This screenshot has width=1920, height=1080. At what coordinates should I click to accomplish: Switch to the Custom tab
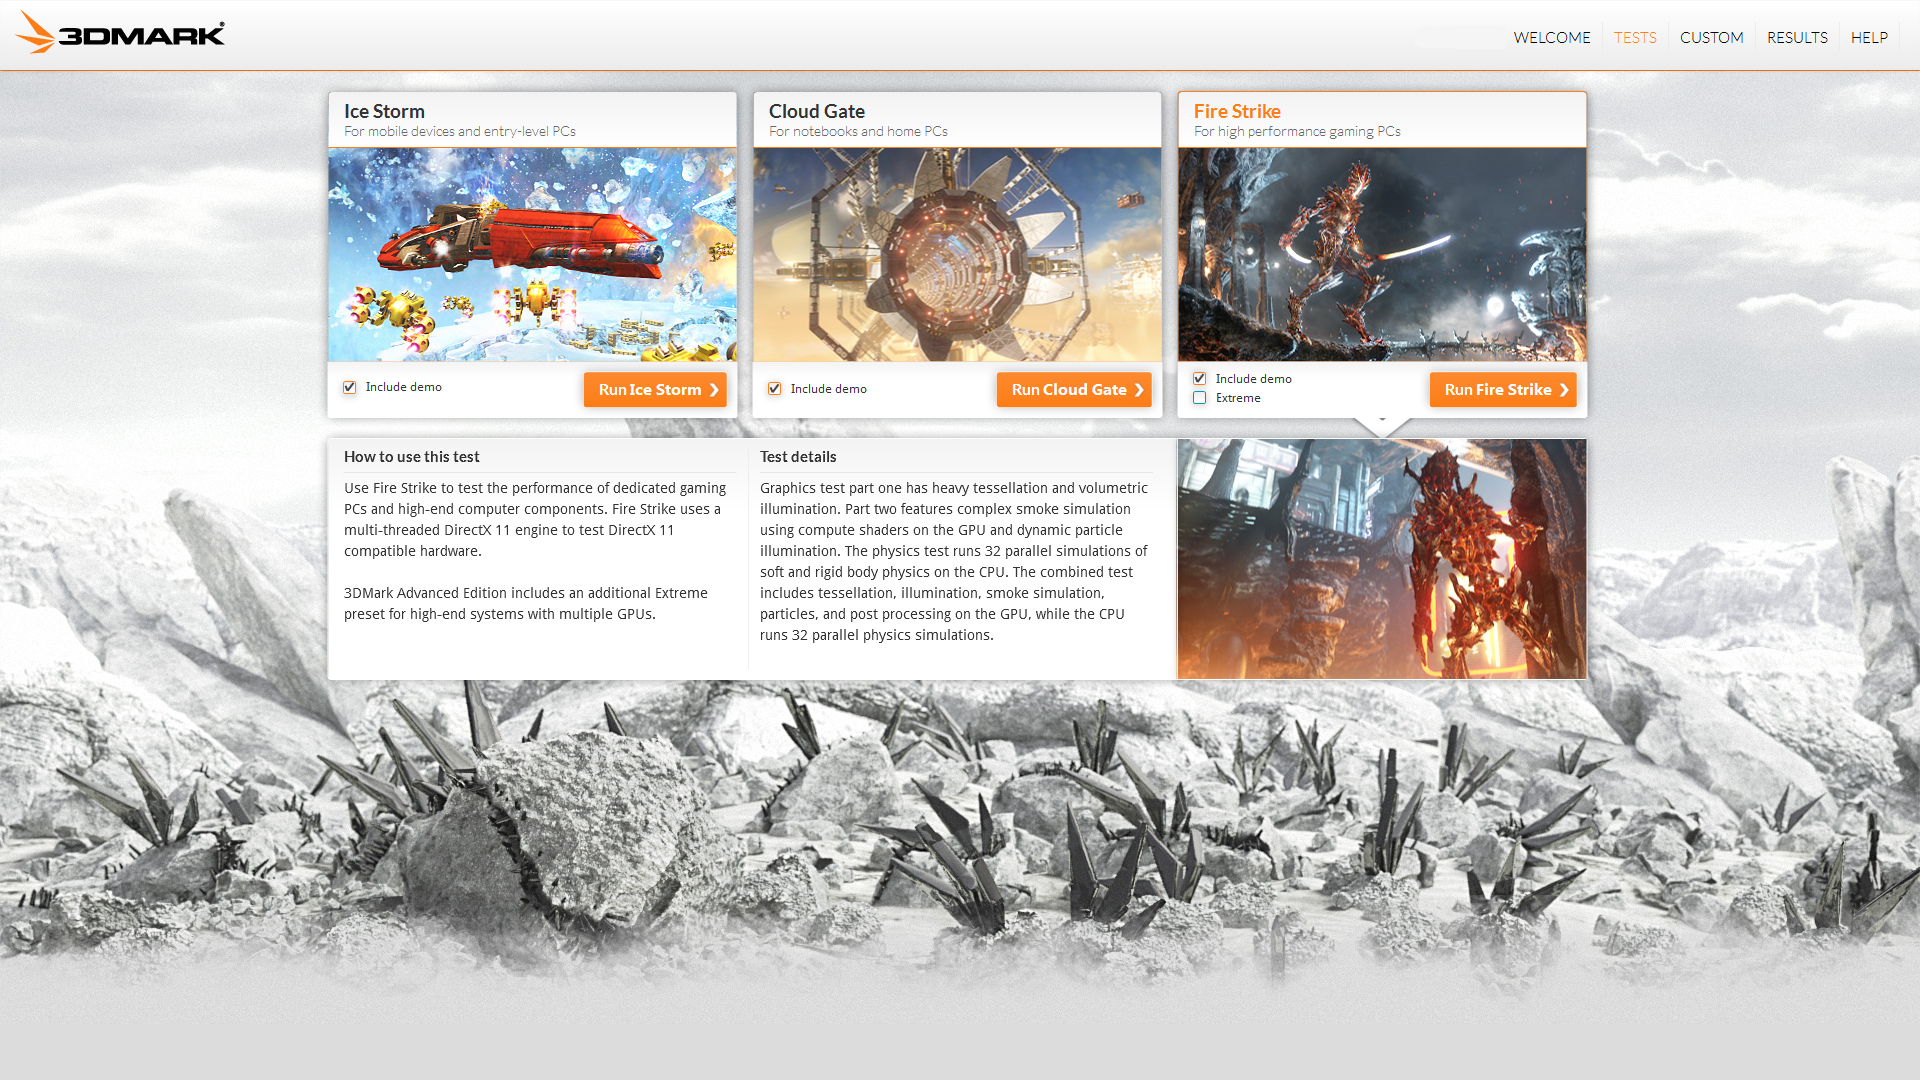1711,37
